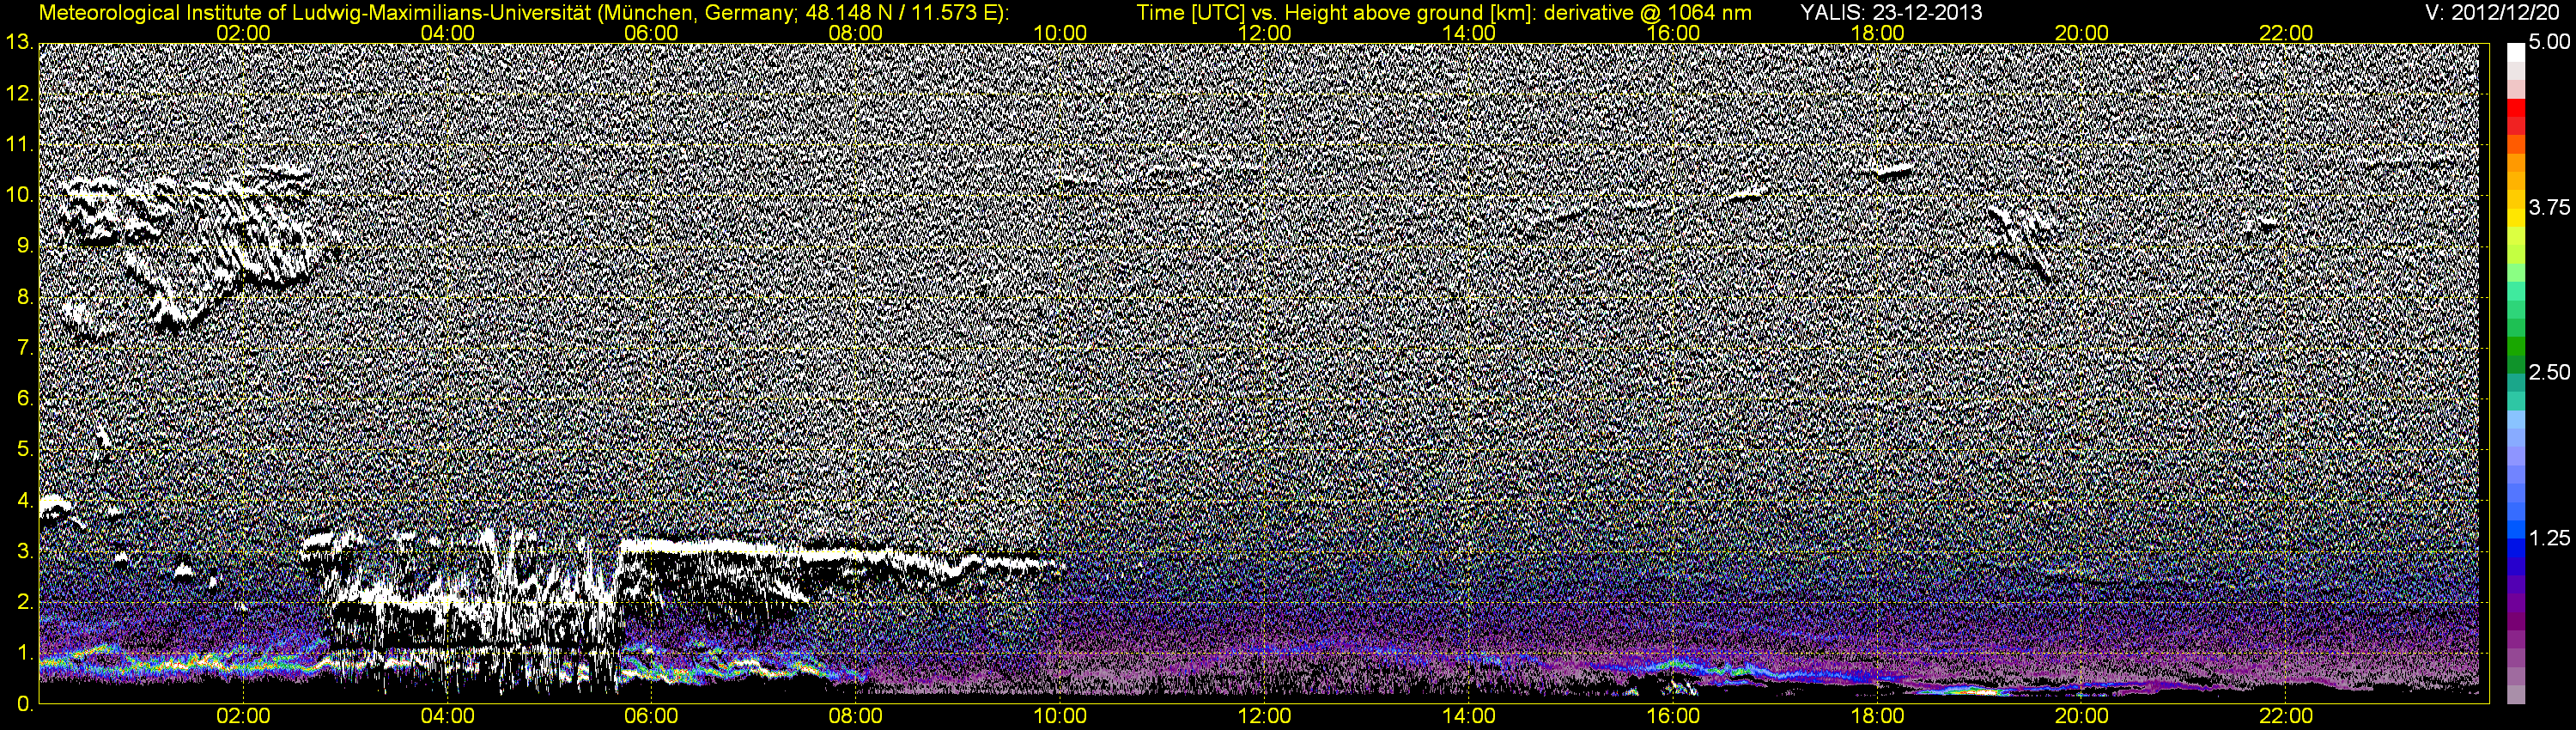Click the 12:00 label on the bottom time axis
Image resolution: width=2576 pixels, height=730 pixels.
point(1264,716)
